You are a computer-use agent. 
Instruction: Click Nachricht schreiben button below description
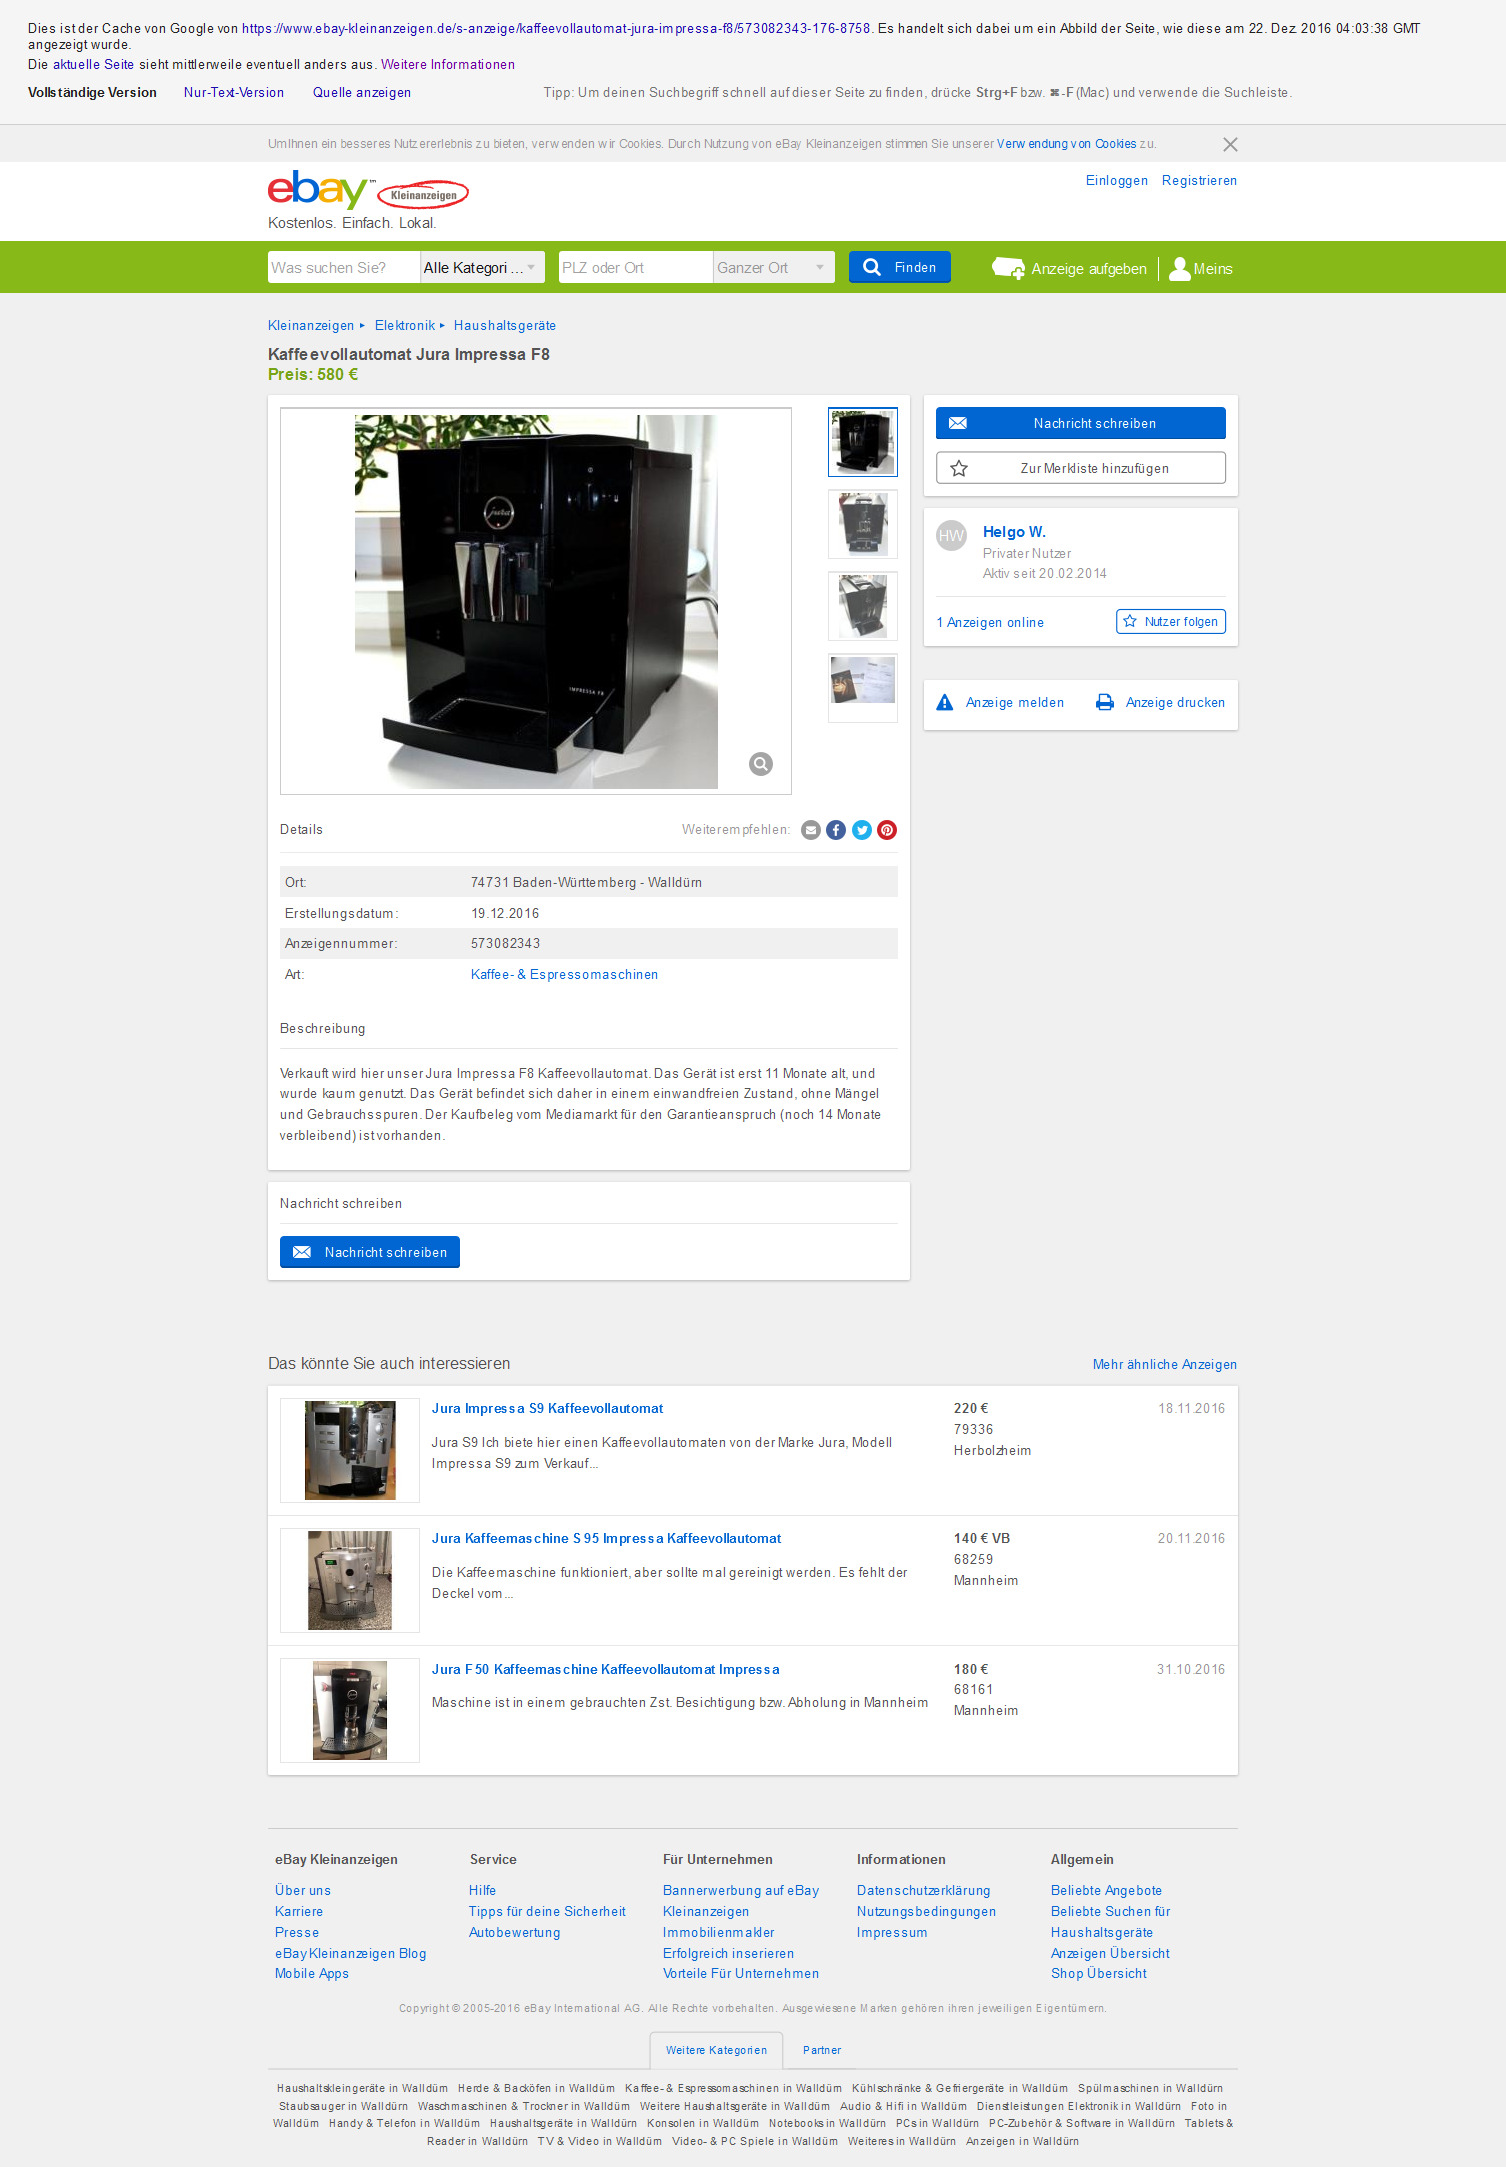click(370, 1252)
